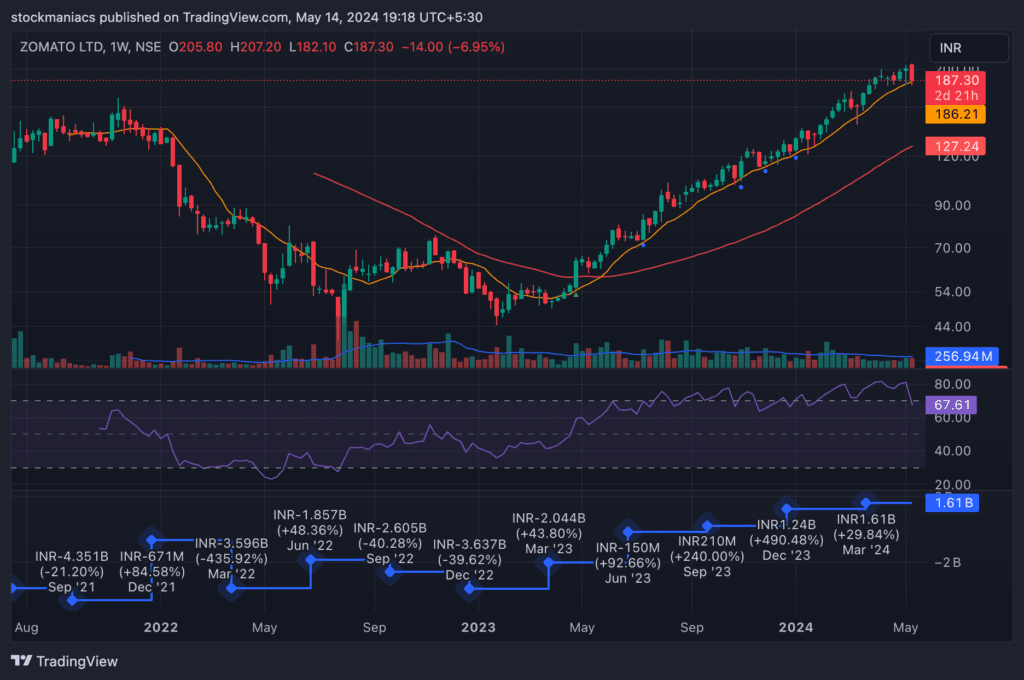Click the 2023 time axis label
The width and height of the screenshot is (1024, 680).
tap(478, 627)
